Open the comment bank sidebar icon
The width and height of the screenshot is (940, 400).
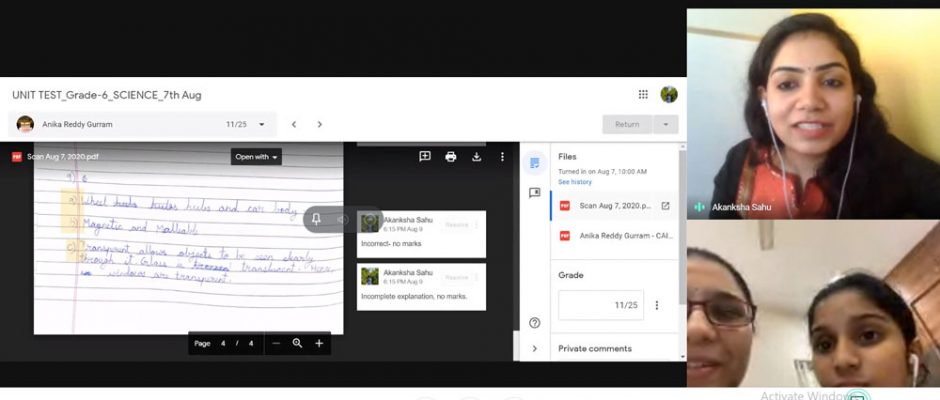click(534, 193)
